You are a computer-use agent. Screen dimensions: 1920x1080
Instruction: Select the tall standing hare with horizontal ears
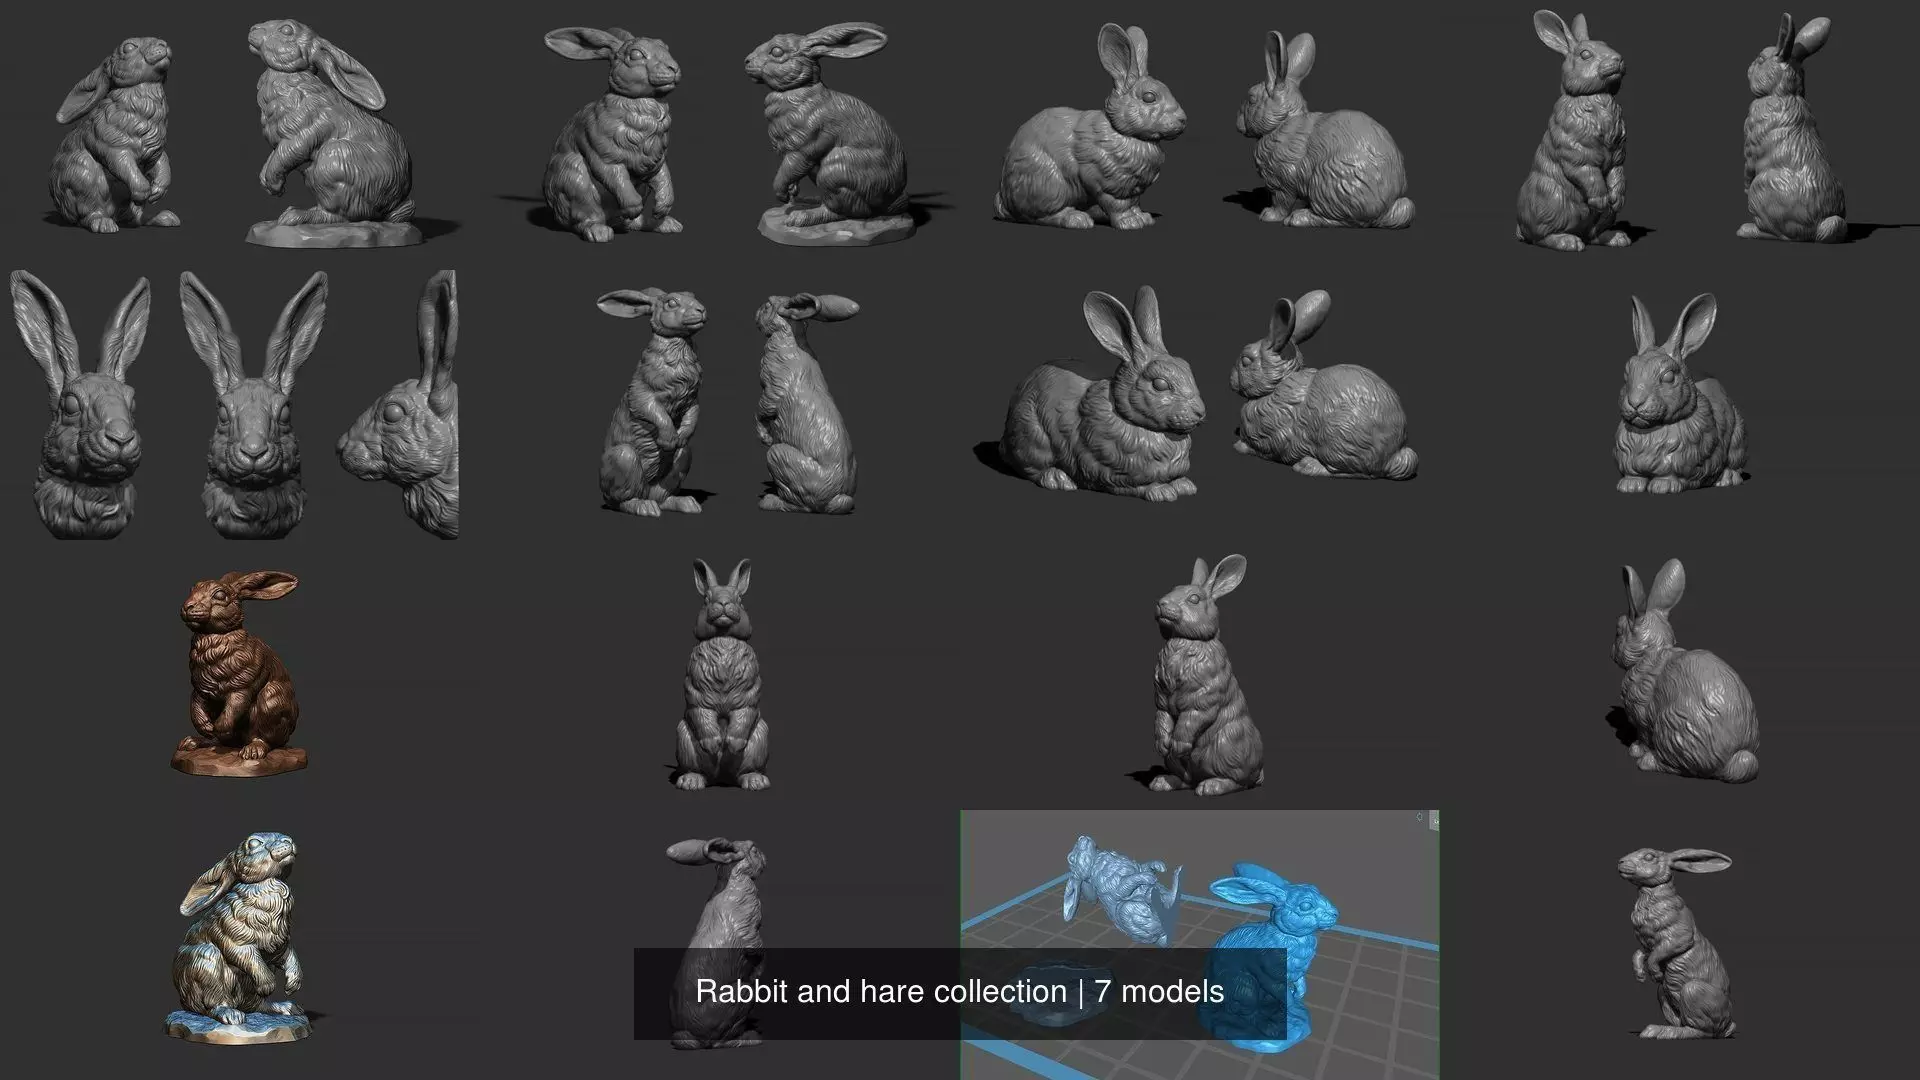[x=650, y=400]
